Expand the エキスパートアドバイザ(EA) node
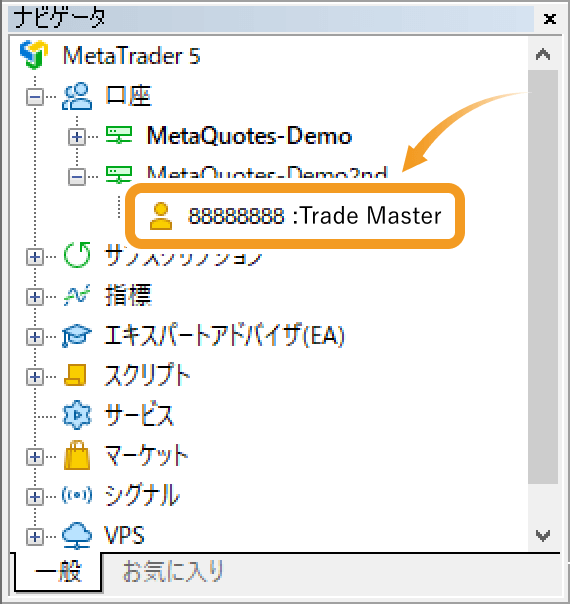570x604 pixels. (35, 337)
